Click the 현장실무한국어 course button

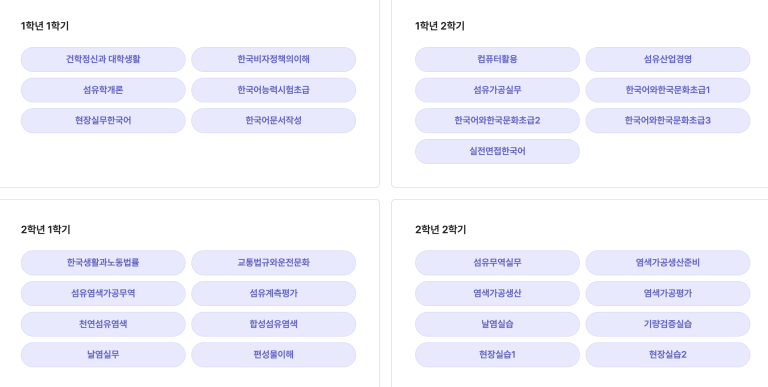tap(103, 121)
